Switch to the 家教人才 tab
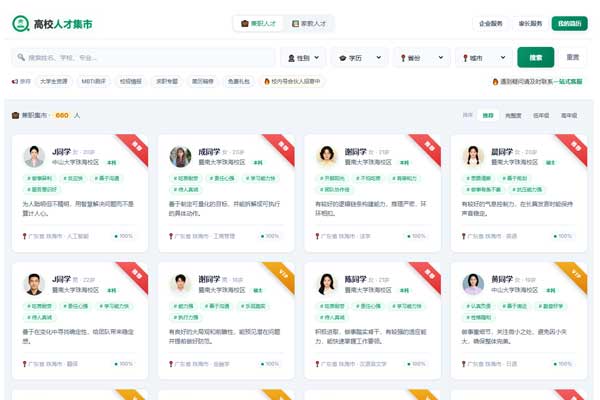The image size is (600, 400). pyautogui.click(x=309, y=24)
